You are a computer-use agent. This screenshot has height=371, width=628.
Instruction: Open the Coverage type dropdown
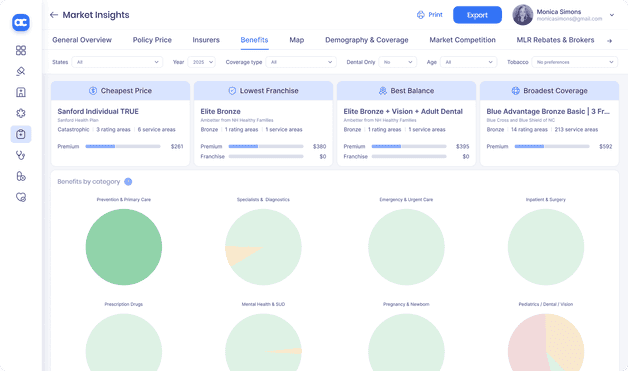tap(301, 62)
